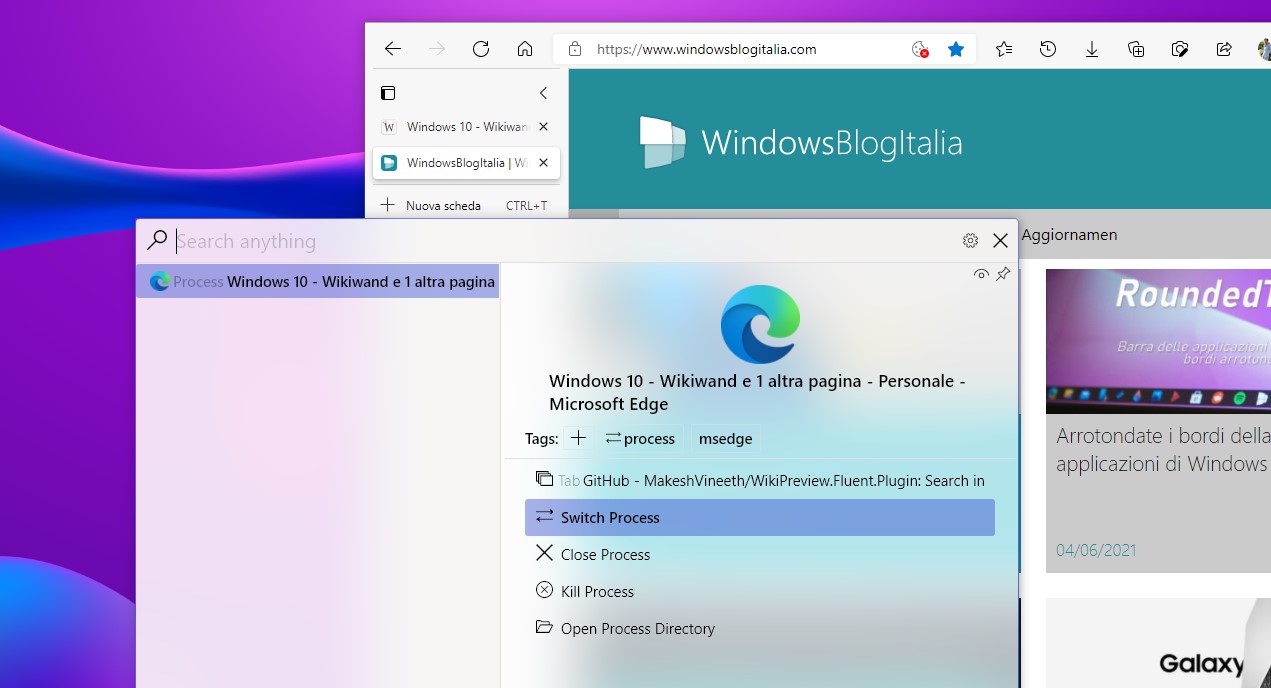Go back in Edge browser
This screenshot has height=688, width=1271.
(x=392, y=49)
